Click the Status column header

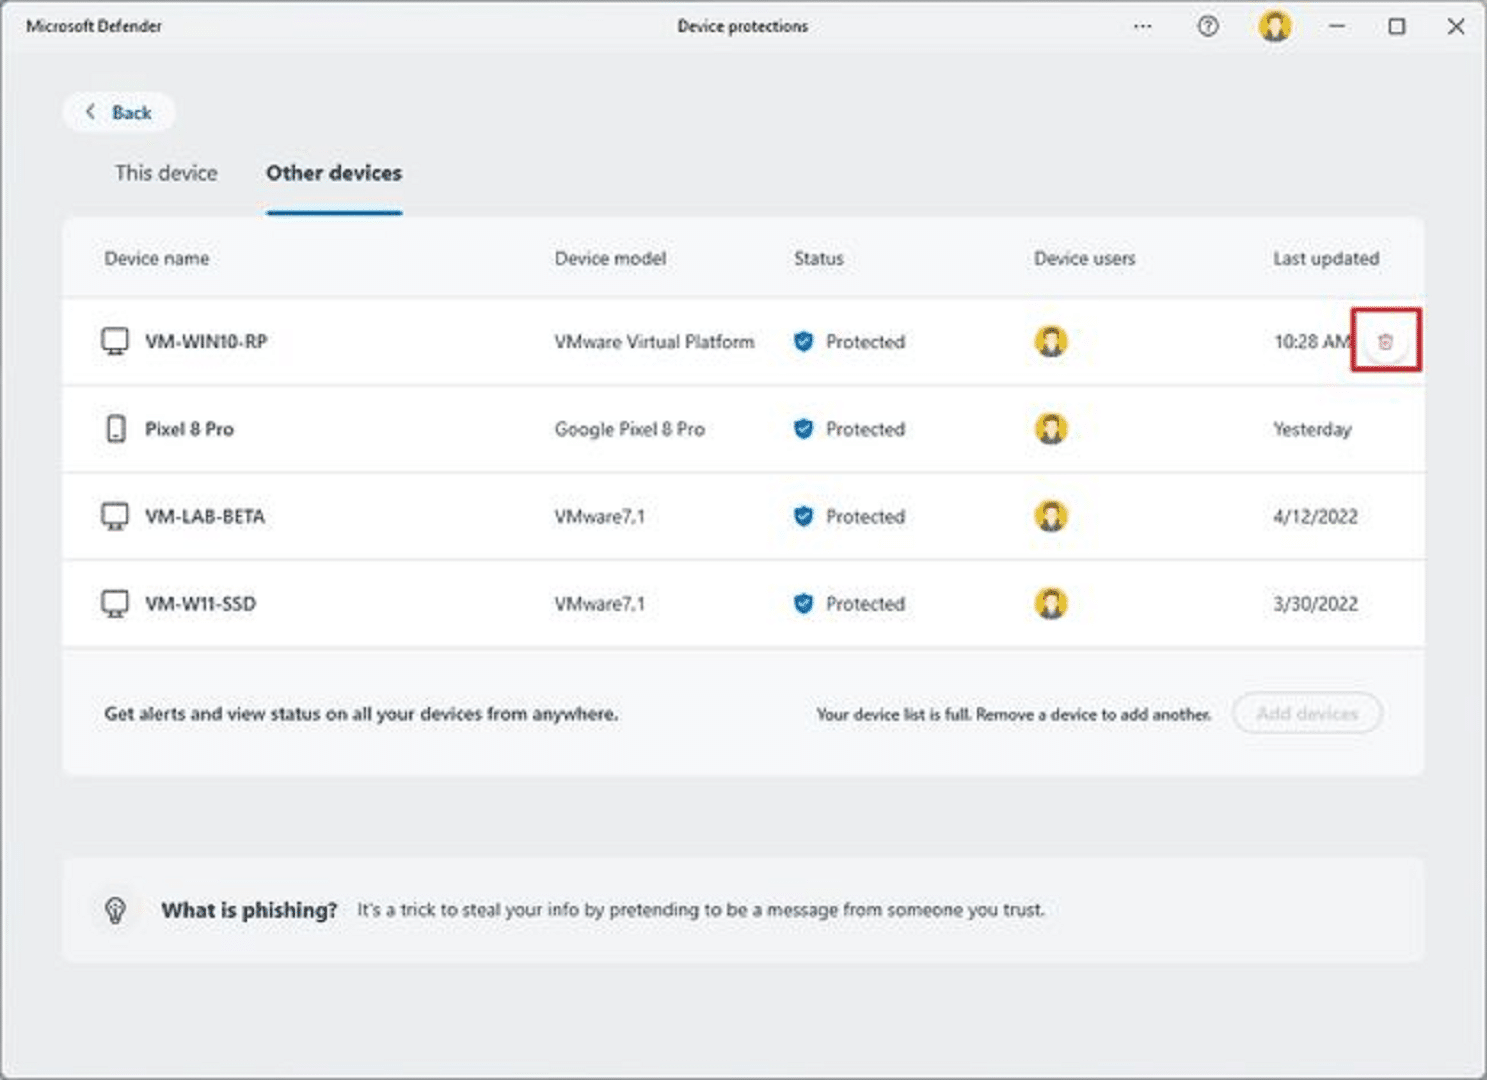[819, 258]
